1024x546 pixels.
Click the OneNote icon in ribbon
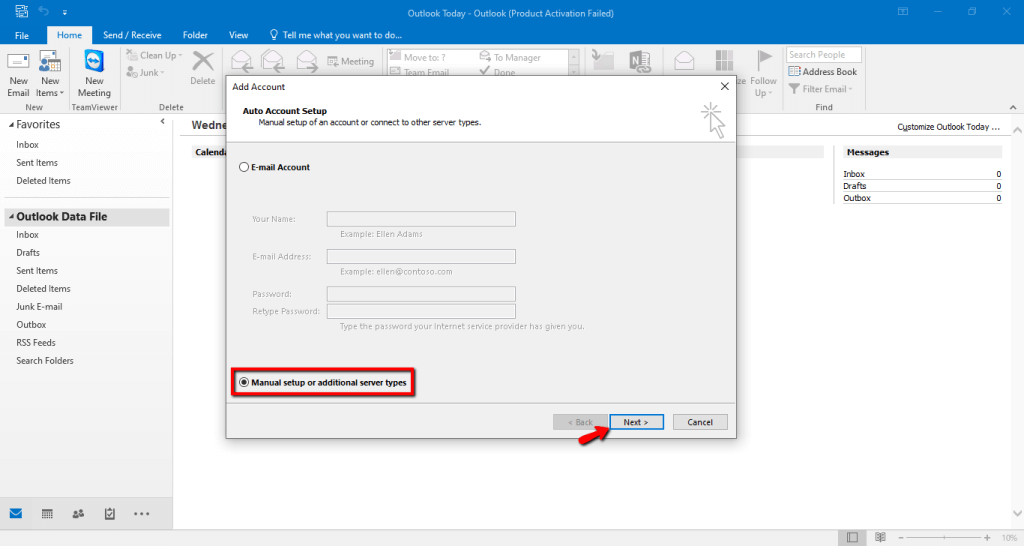coord(639,61)
